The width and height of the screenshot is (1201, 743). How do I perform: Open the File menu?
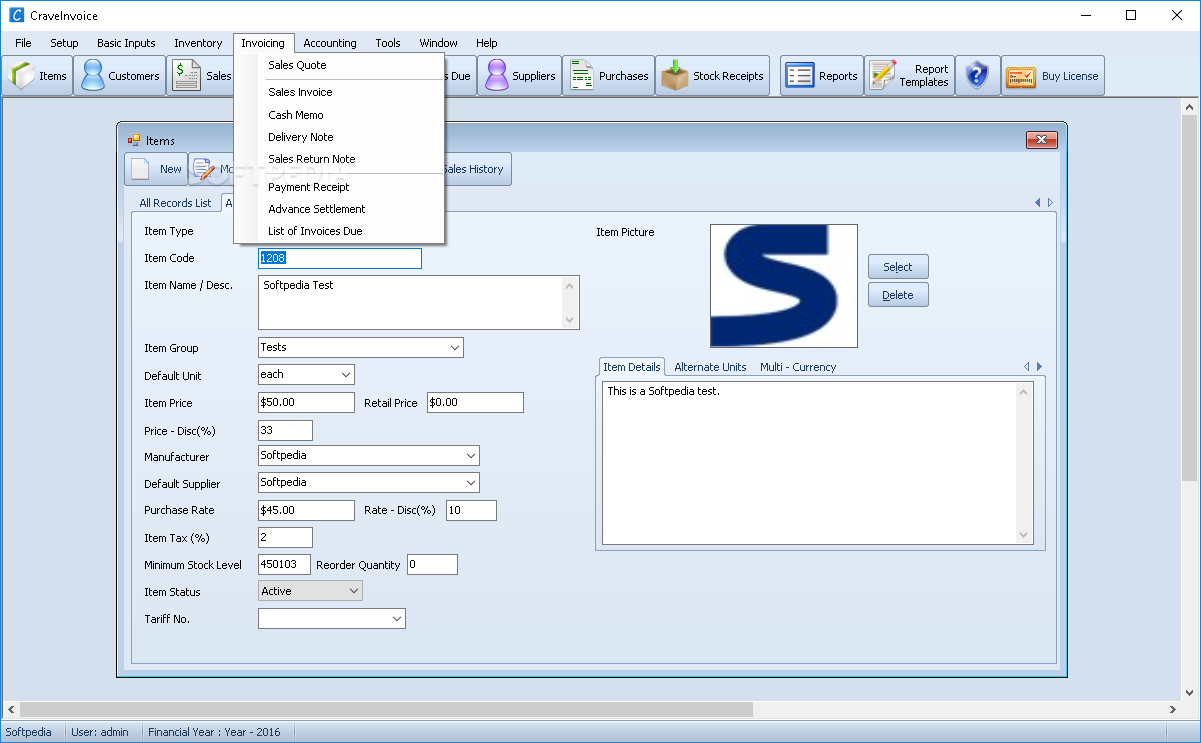click(23, 43)
